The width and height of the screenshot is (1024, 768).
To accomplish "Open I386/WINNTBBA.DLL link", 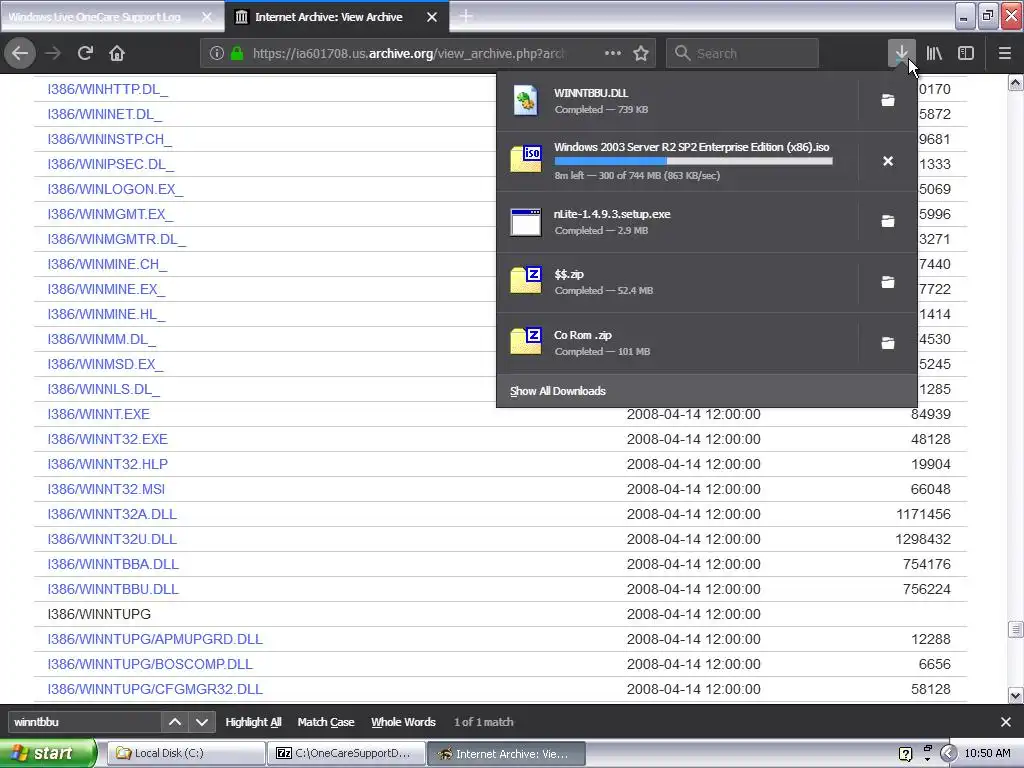I will pos(113,564).
